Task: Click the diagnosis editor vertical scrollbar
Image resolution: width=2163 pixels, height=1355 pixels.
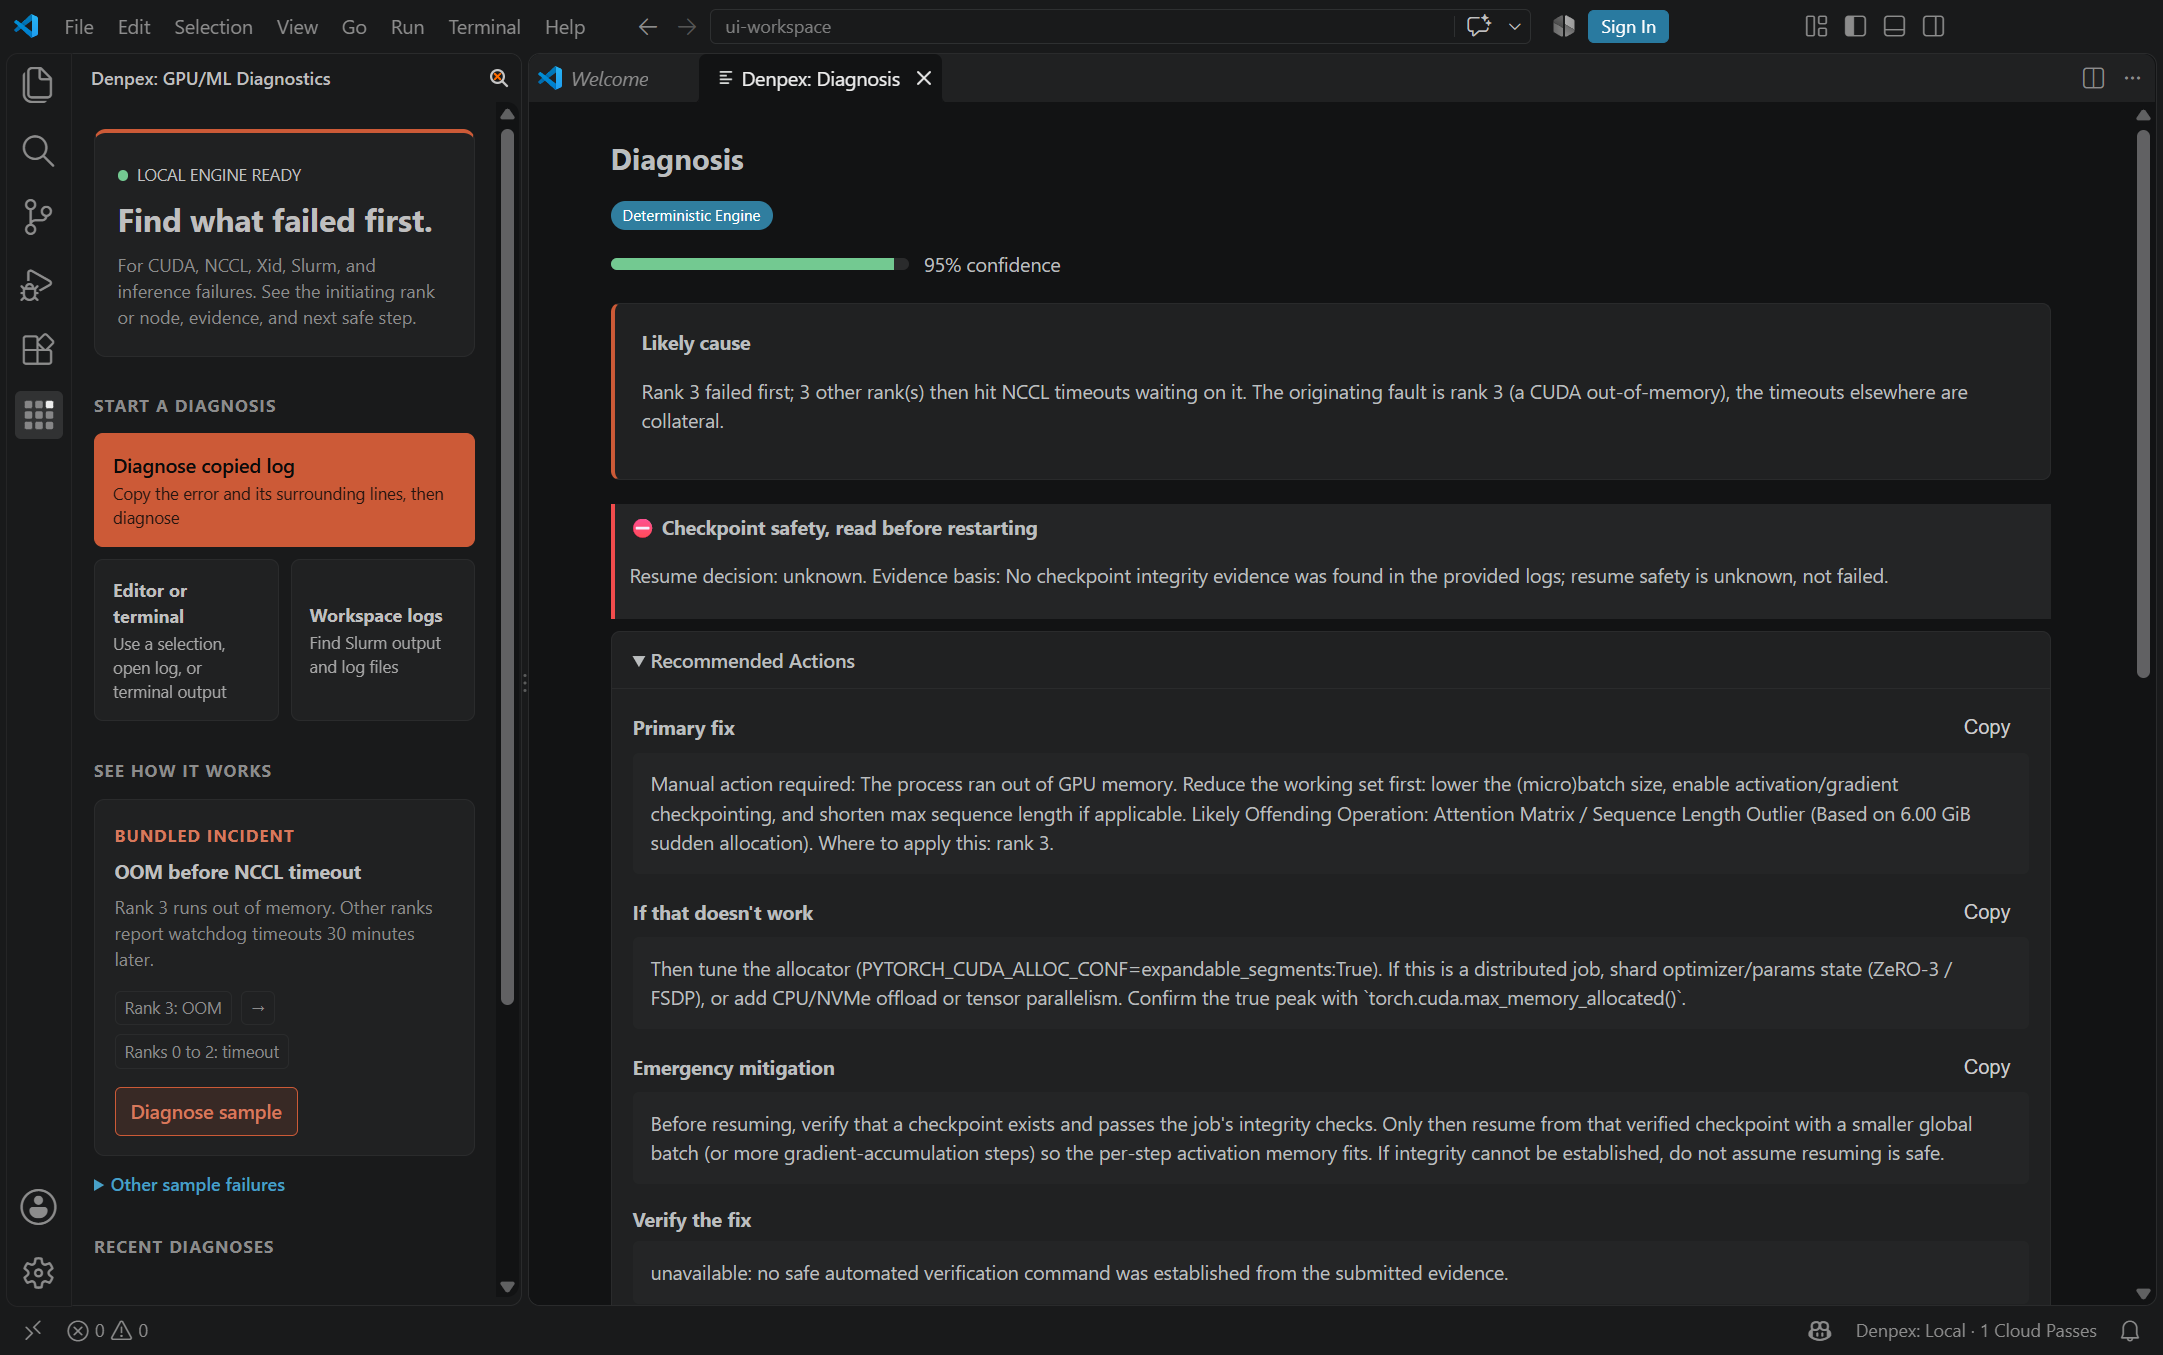Action: (2142, 405)
